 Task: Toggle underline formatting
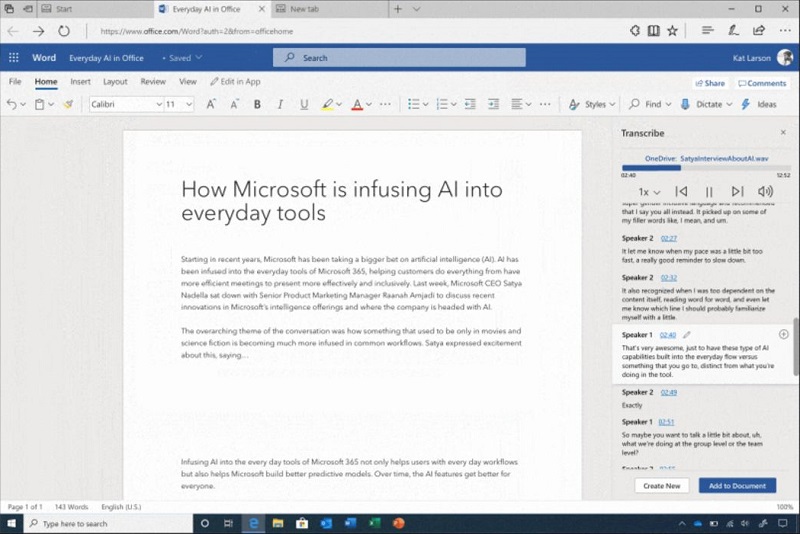(301, 104)
